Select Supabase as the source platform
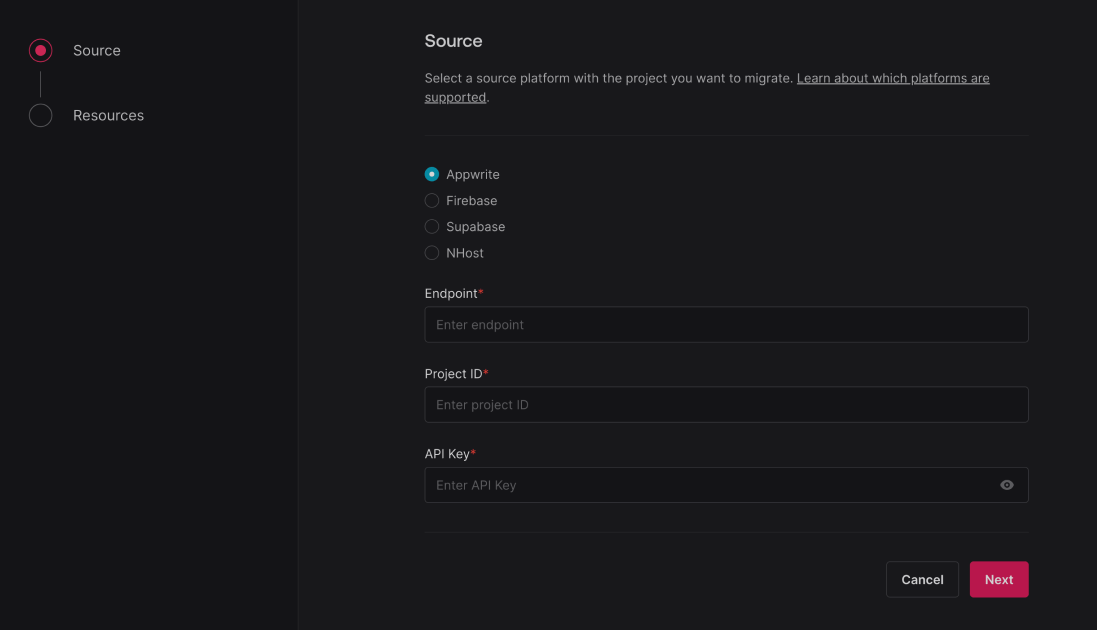1097x630 pixels. (x=431, y=226)
